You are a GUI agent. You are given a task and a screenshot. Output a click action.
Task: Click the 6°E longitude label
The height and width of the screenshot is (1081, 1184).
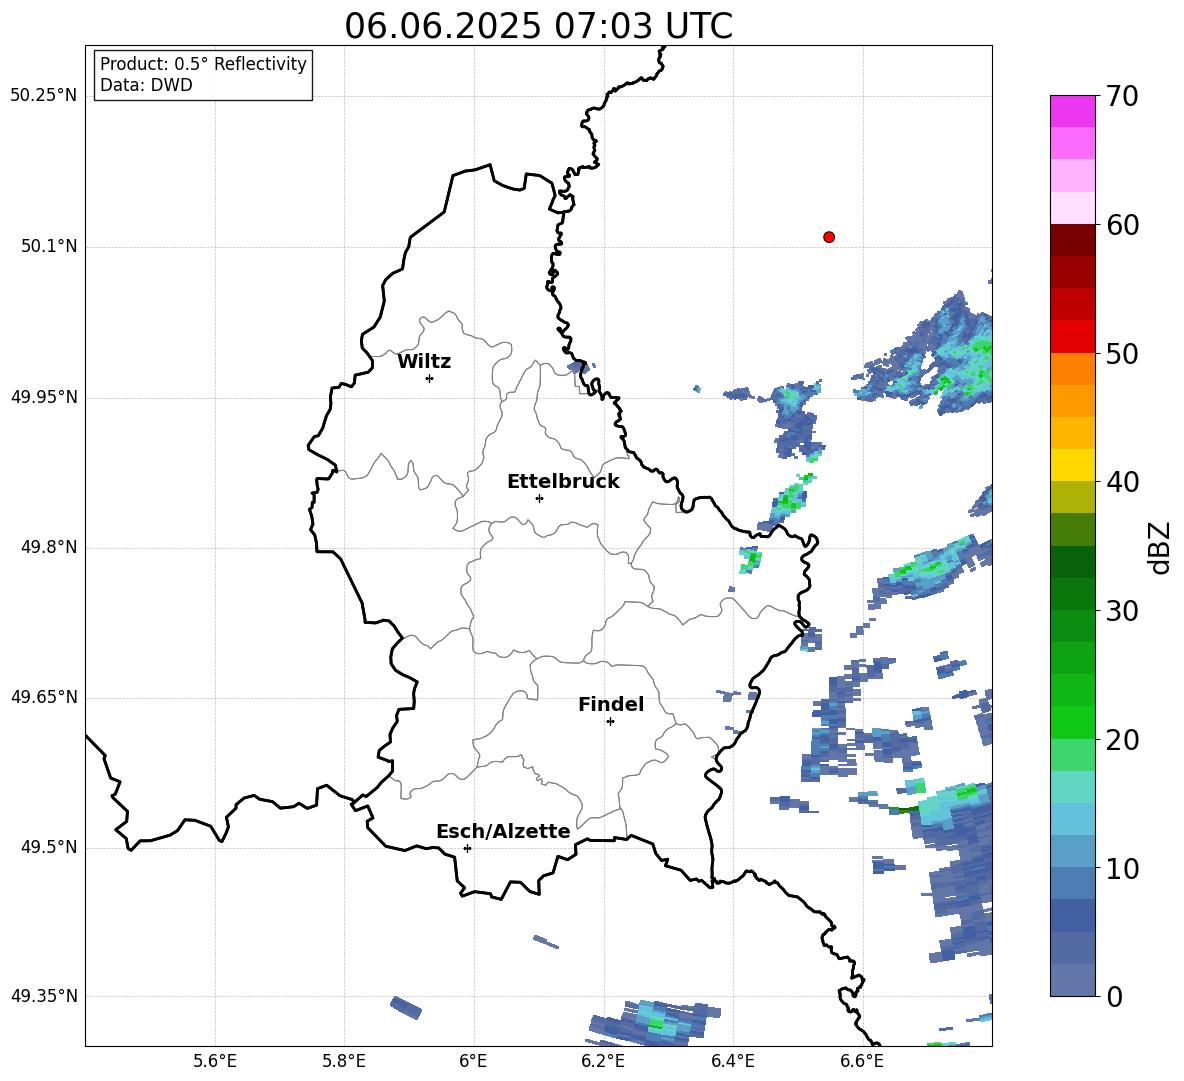[473, 1062]
